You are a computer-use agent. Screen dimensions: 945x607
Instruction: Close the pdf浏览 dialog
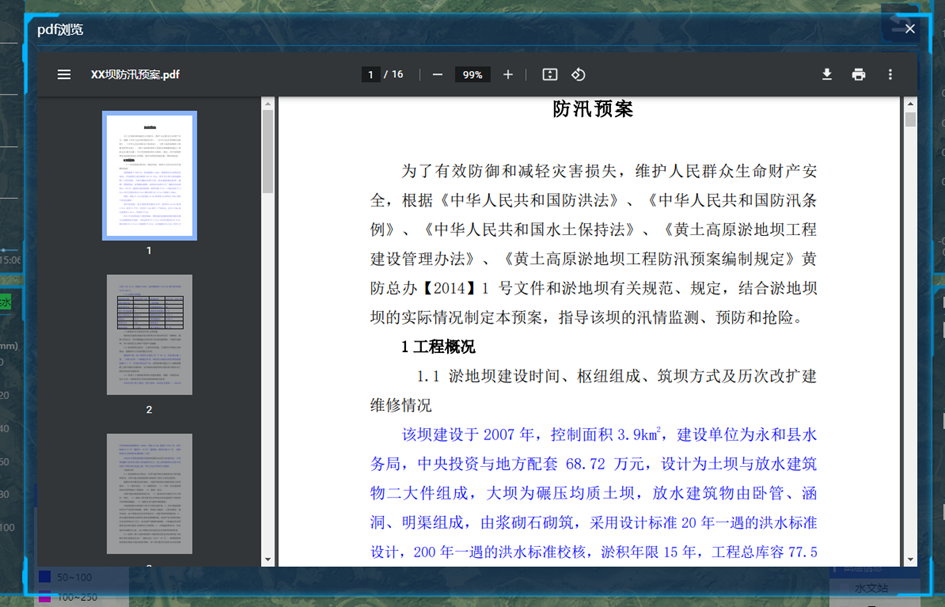[x=910, y=28]
